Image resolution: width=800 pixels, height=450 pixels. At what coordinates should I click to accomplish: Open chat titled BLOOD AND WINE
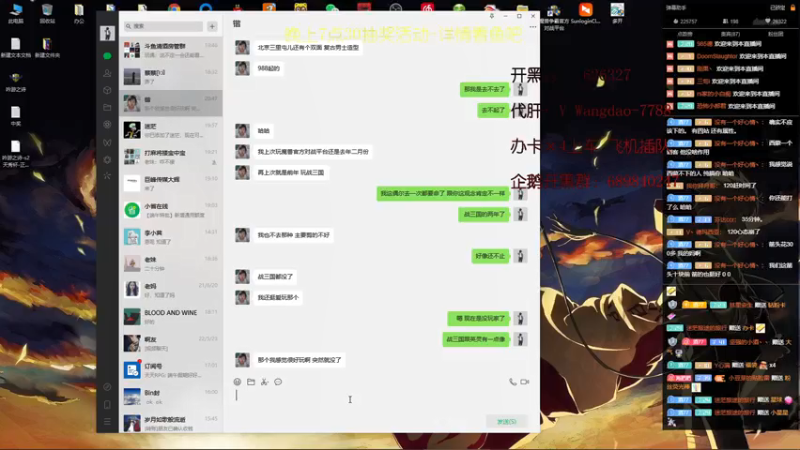pyautogui.click(x=170, y=316)
